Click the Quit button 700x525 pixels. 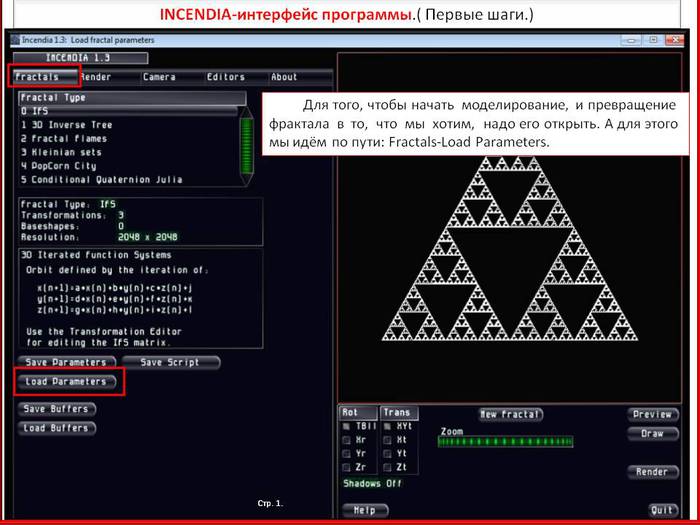(662, 510)
